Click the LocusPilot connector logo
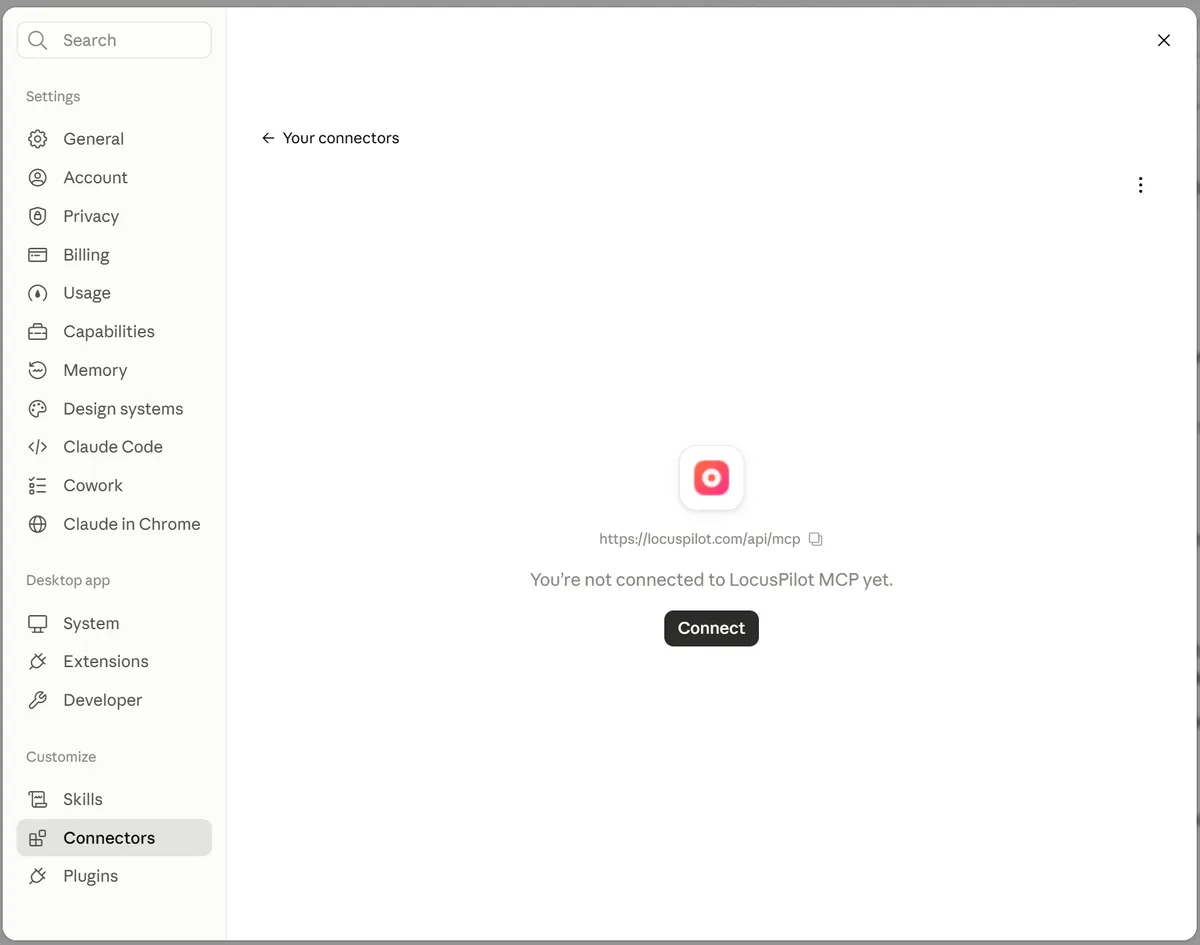This screenshot has height=945, width=1200. click(711, 478)
